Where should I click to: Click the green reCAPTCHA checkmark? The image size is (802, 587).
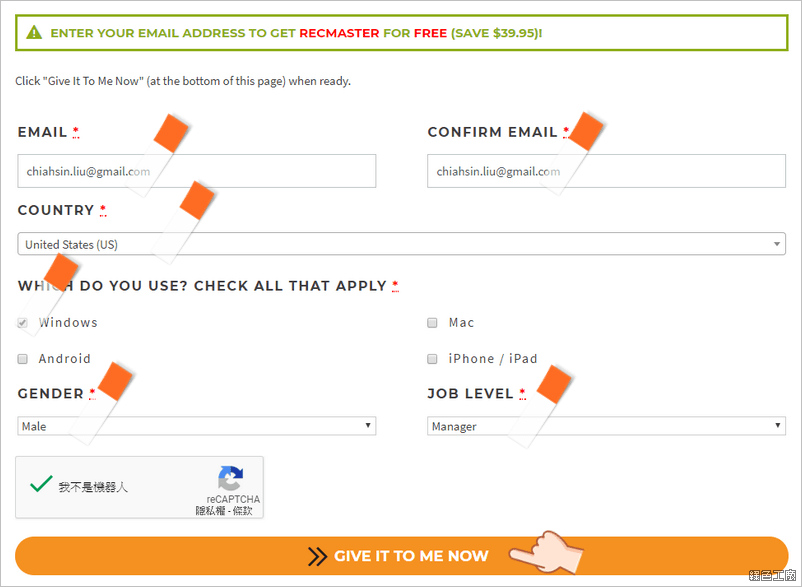[x=41, y=483]
